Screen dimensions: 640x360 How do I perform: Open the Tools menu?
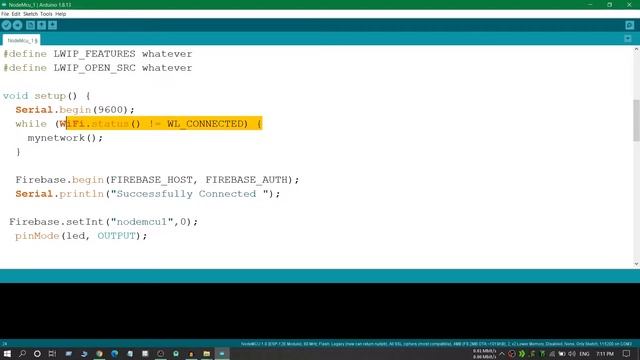[x=46, y=14]
